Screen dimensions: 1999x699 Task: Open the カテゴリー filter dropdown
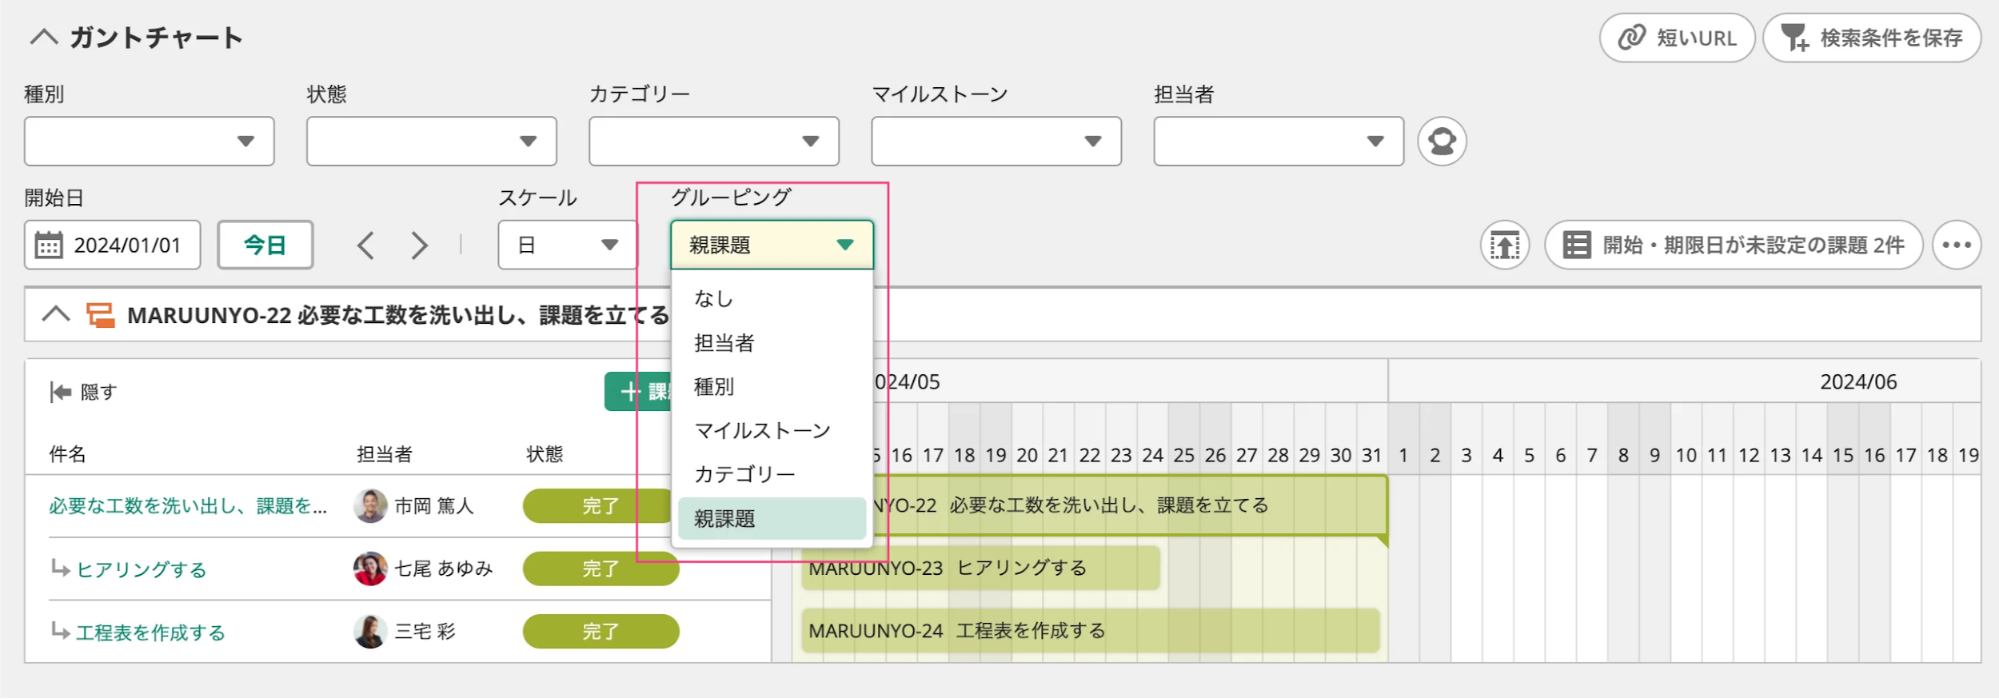(714, 141)
